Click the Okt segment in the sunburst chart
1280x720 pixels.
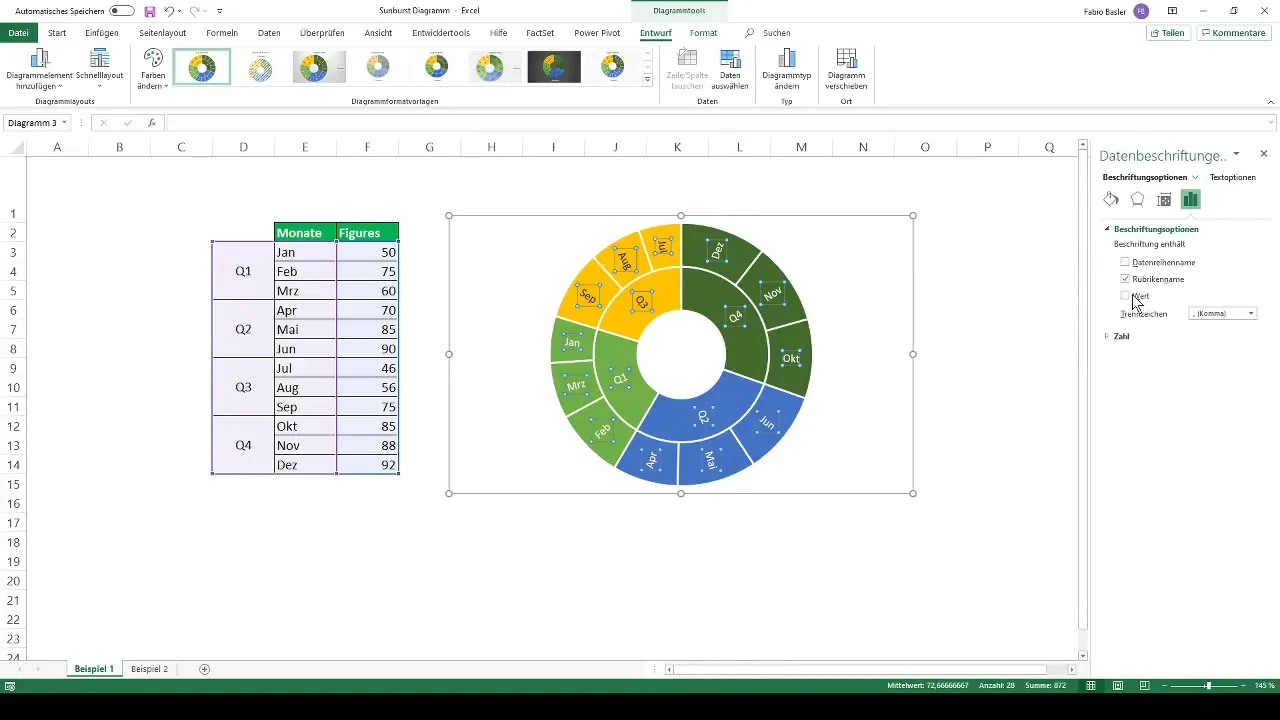pos(791,358)
